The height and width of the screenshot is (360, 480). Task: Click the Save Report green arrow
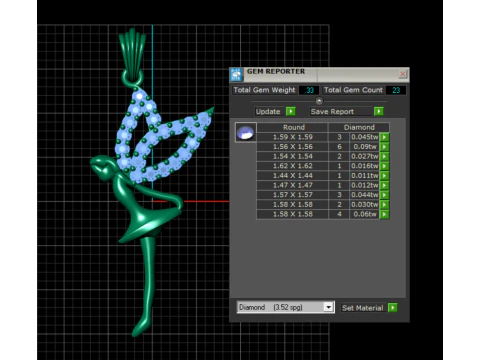[x=379, y=111]
